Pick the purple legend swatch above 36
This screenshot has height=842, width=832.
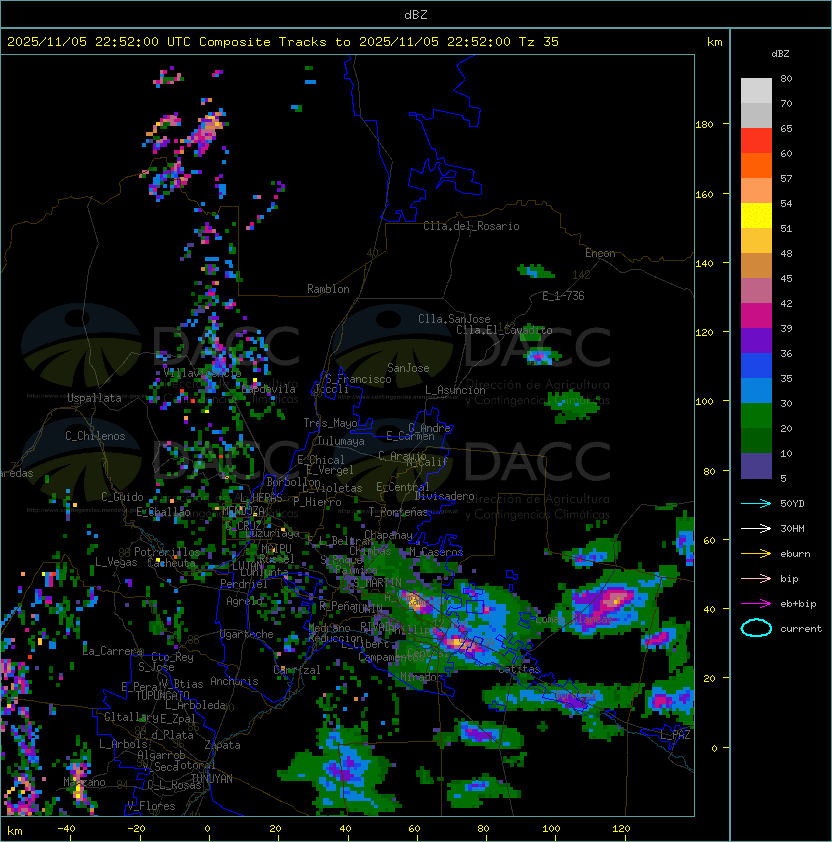coord(756,340)
